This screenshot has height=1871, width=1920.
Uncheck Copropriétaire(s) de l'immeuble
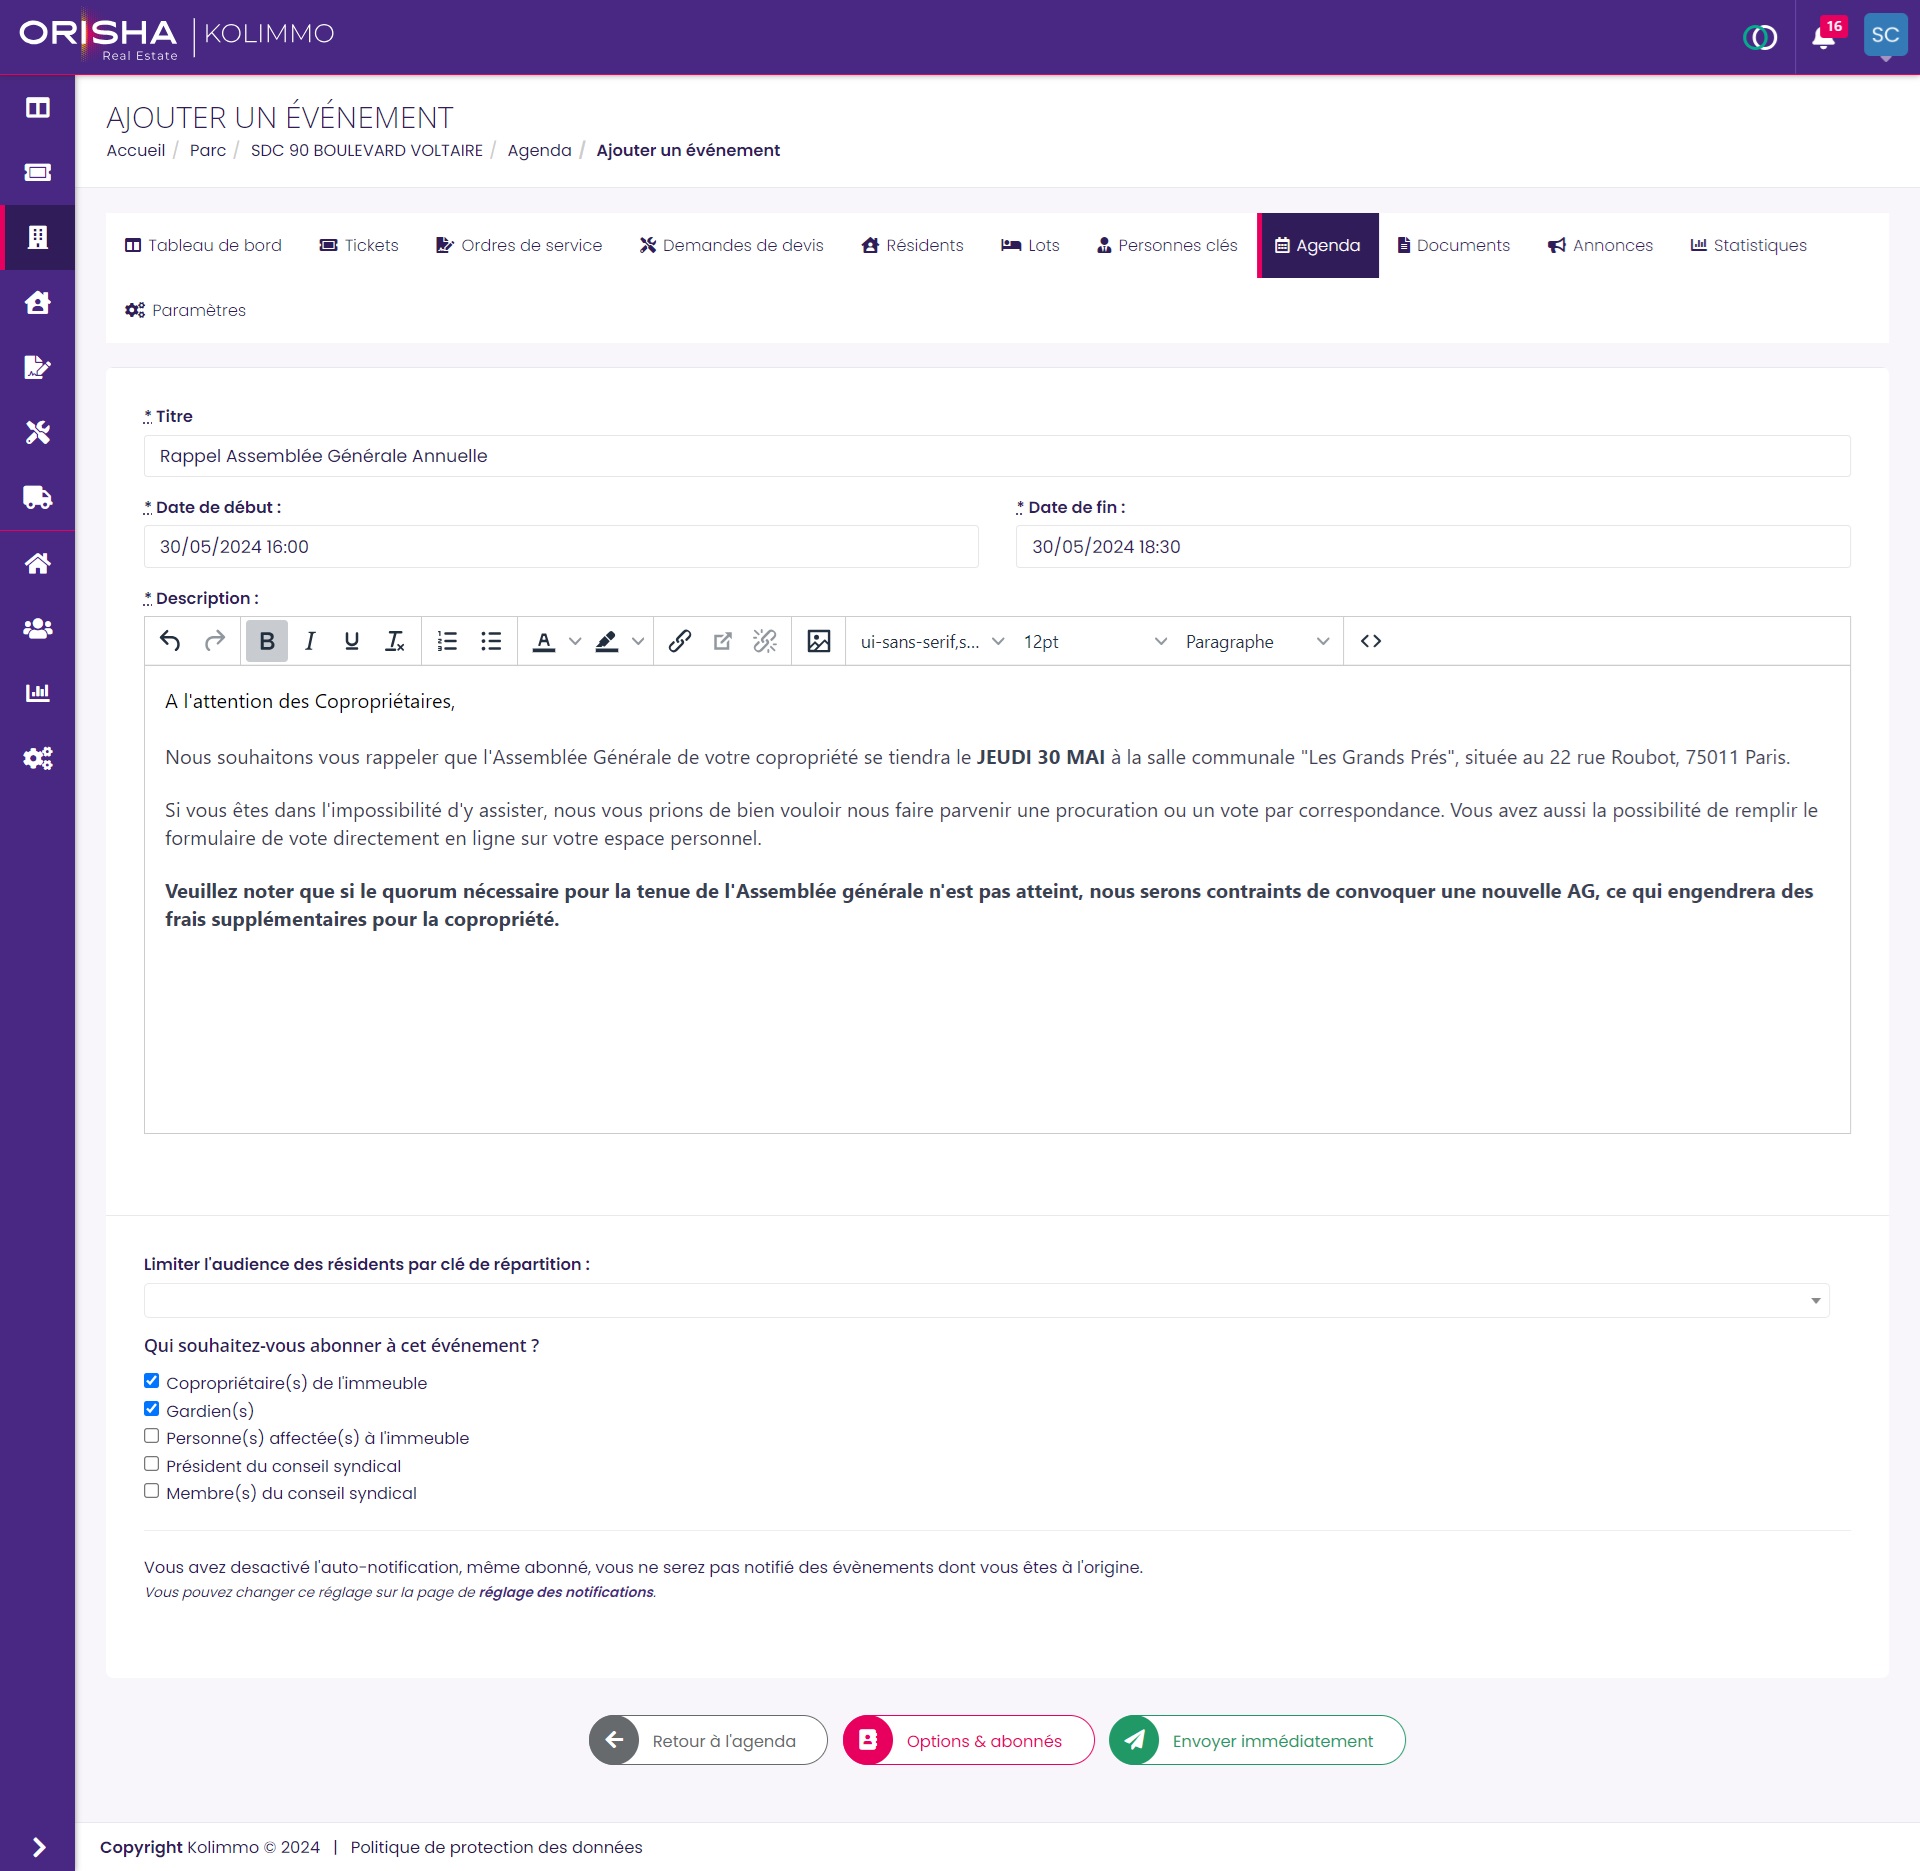pos(151,1381)
